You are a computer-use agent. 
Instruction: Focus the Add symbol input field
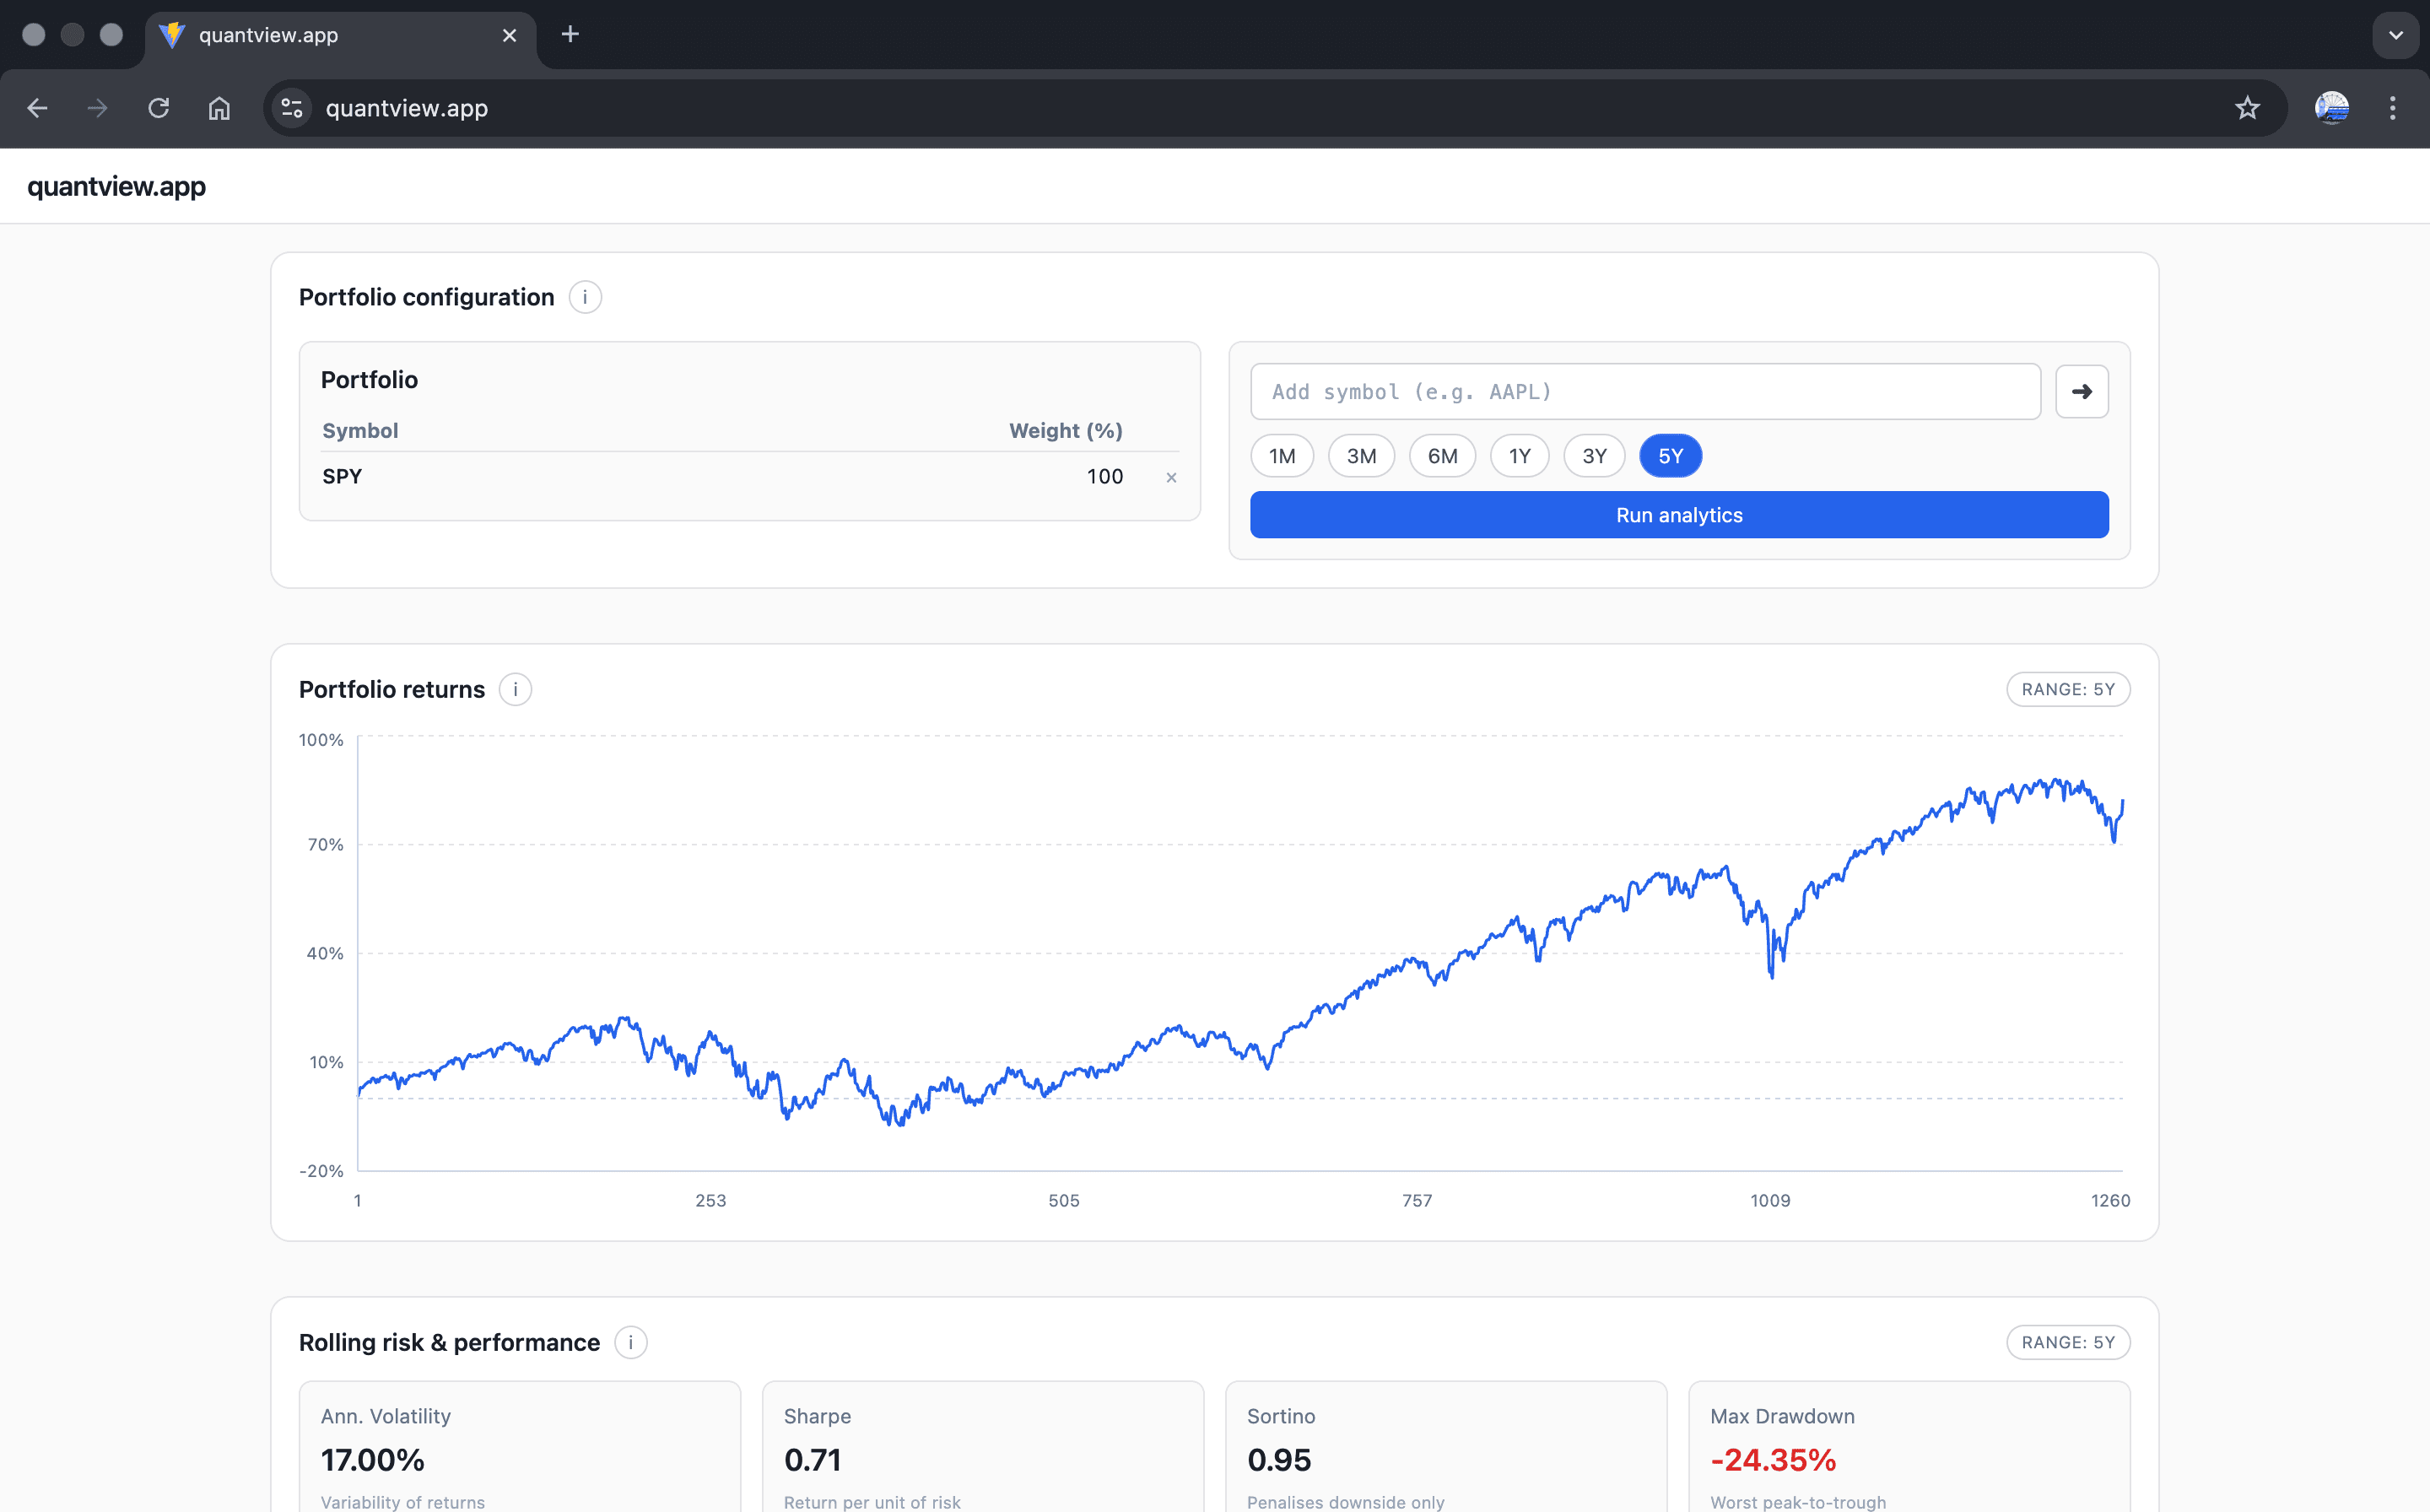coord(1645,392)
